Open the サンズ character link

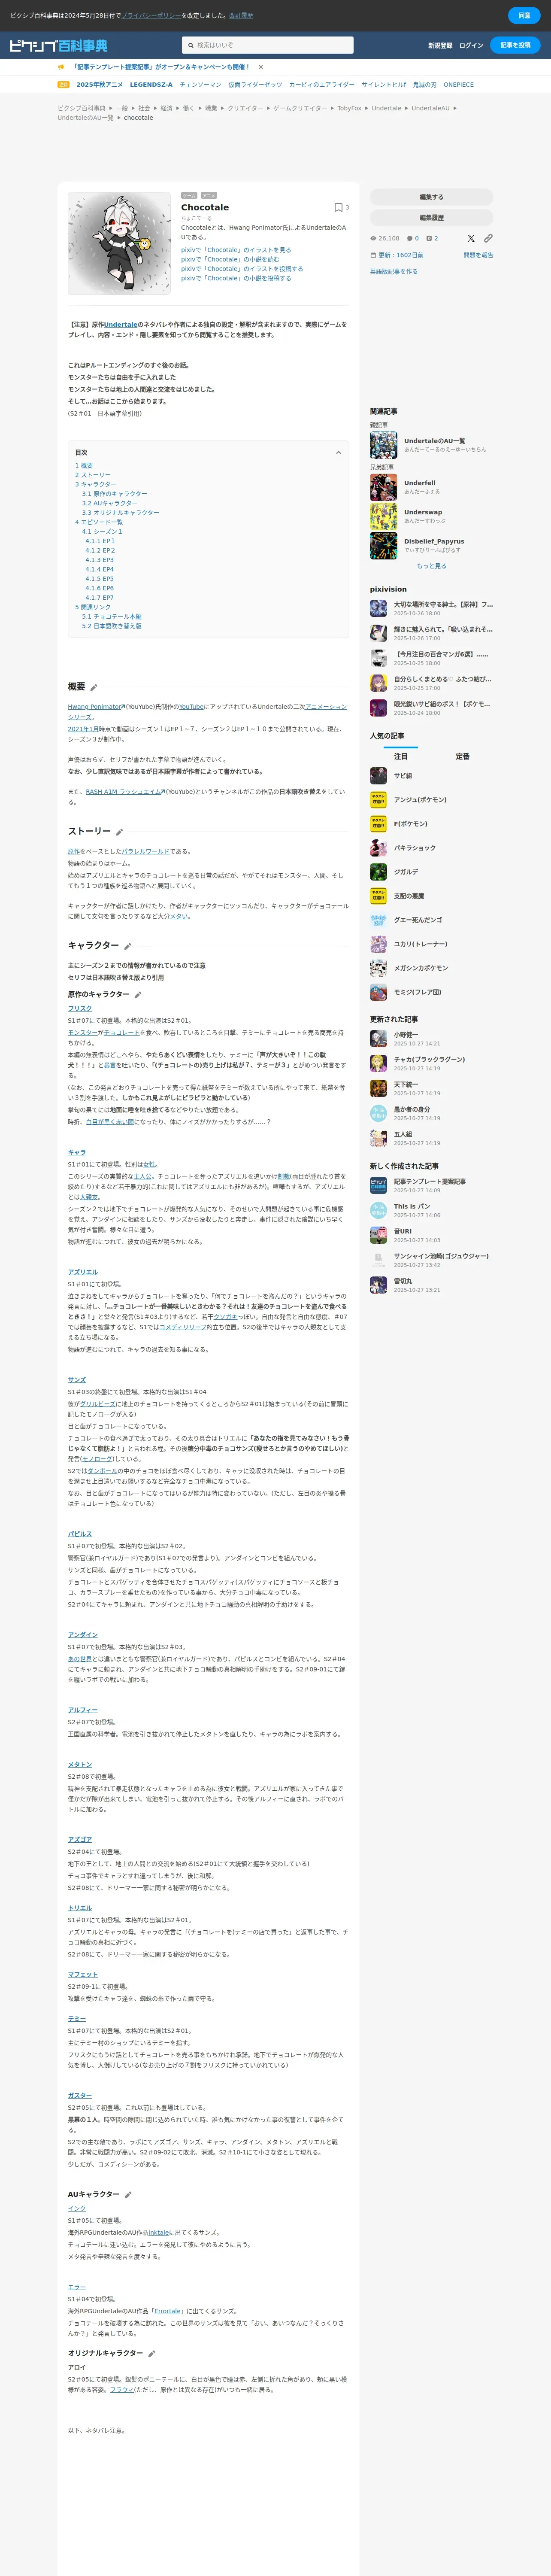tap(76, 1380)
